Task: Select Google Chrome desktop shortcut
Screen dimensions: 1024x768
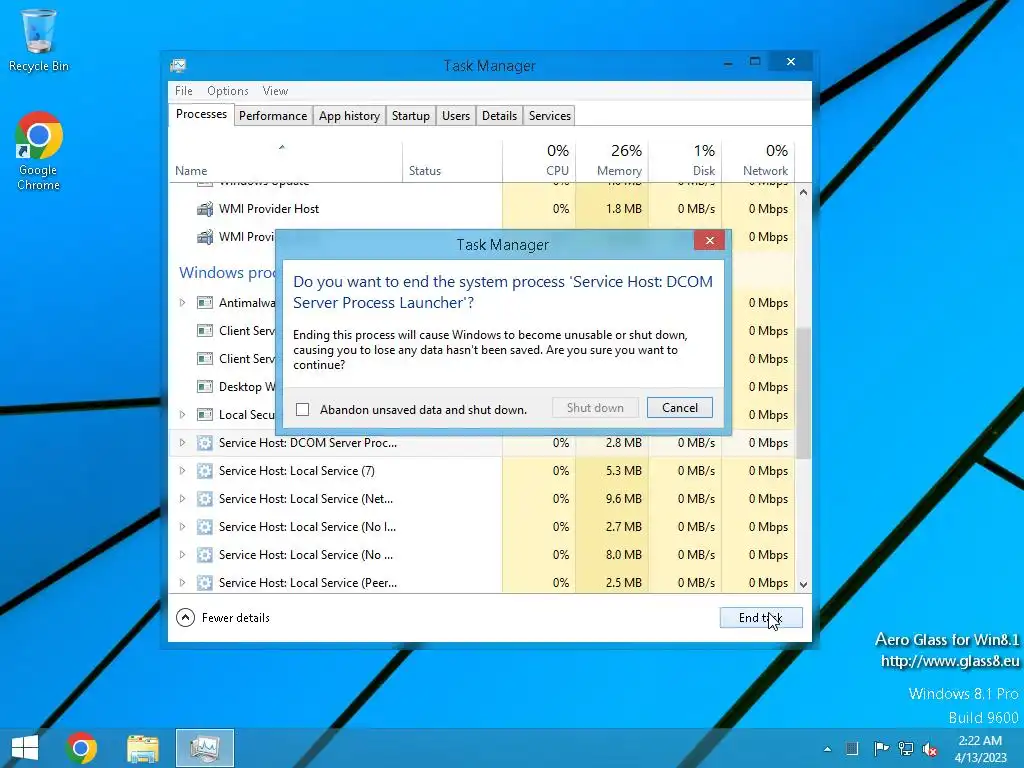Action: coord(39,151)
